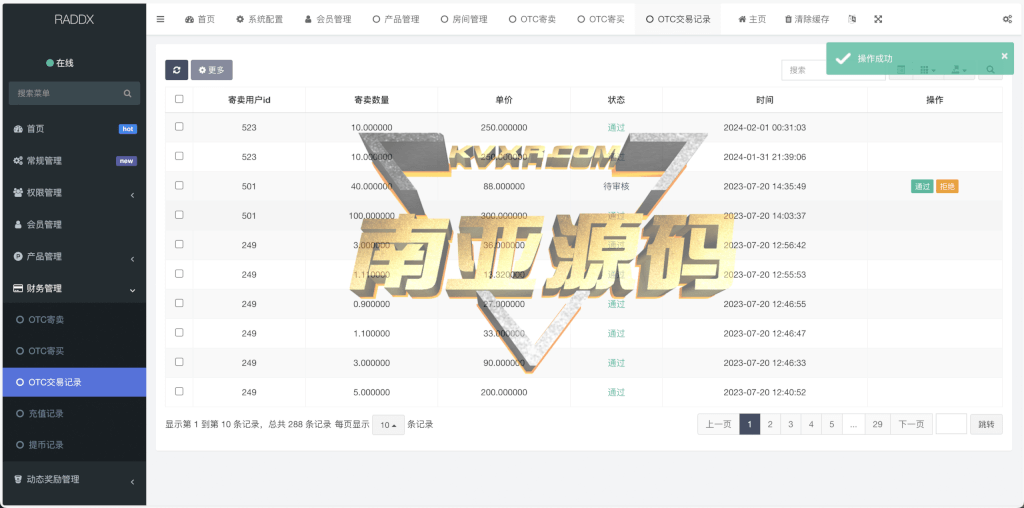Switch to the 房间管理 tab
The height and width of the screenshot is (508, 1024).
[x=464, y=19]
